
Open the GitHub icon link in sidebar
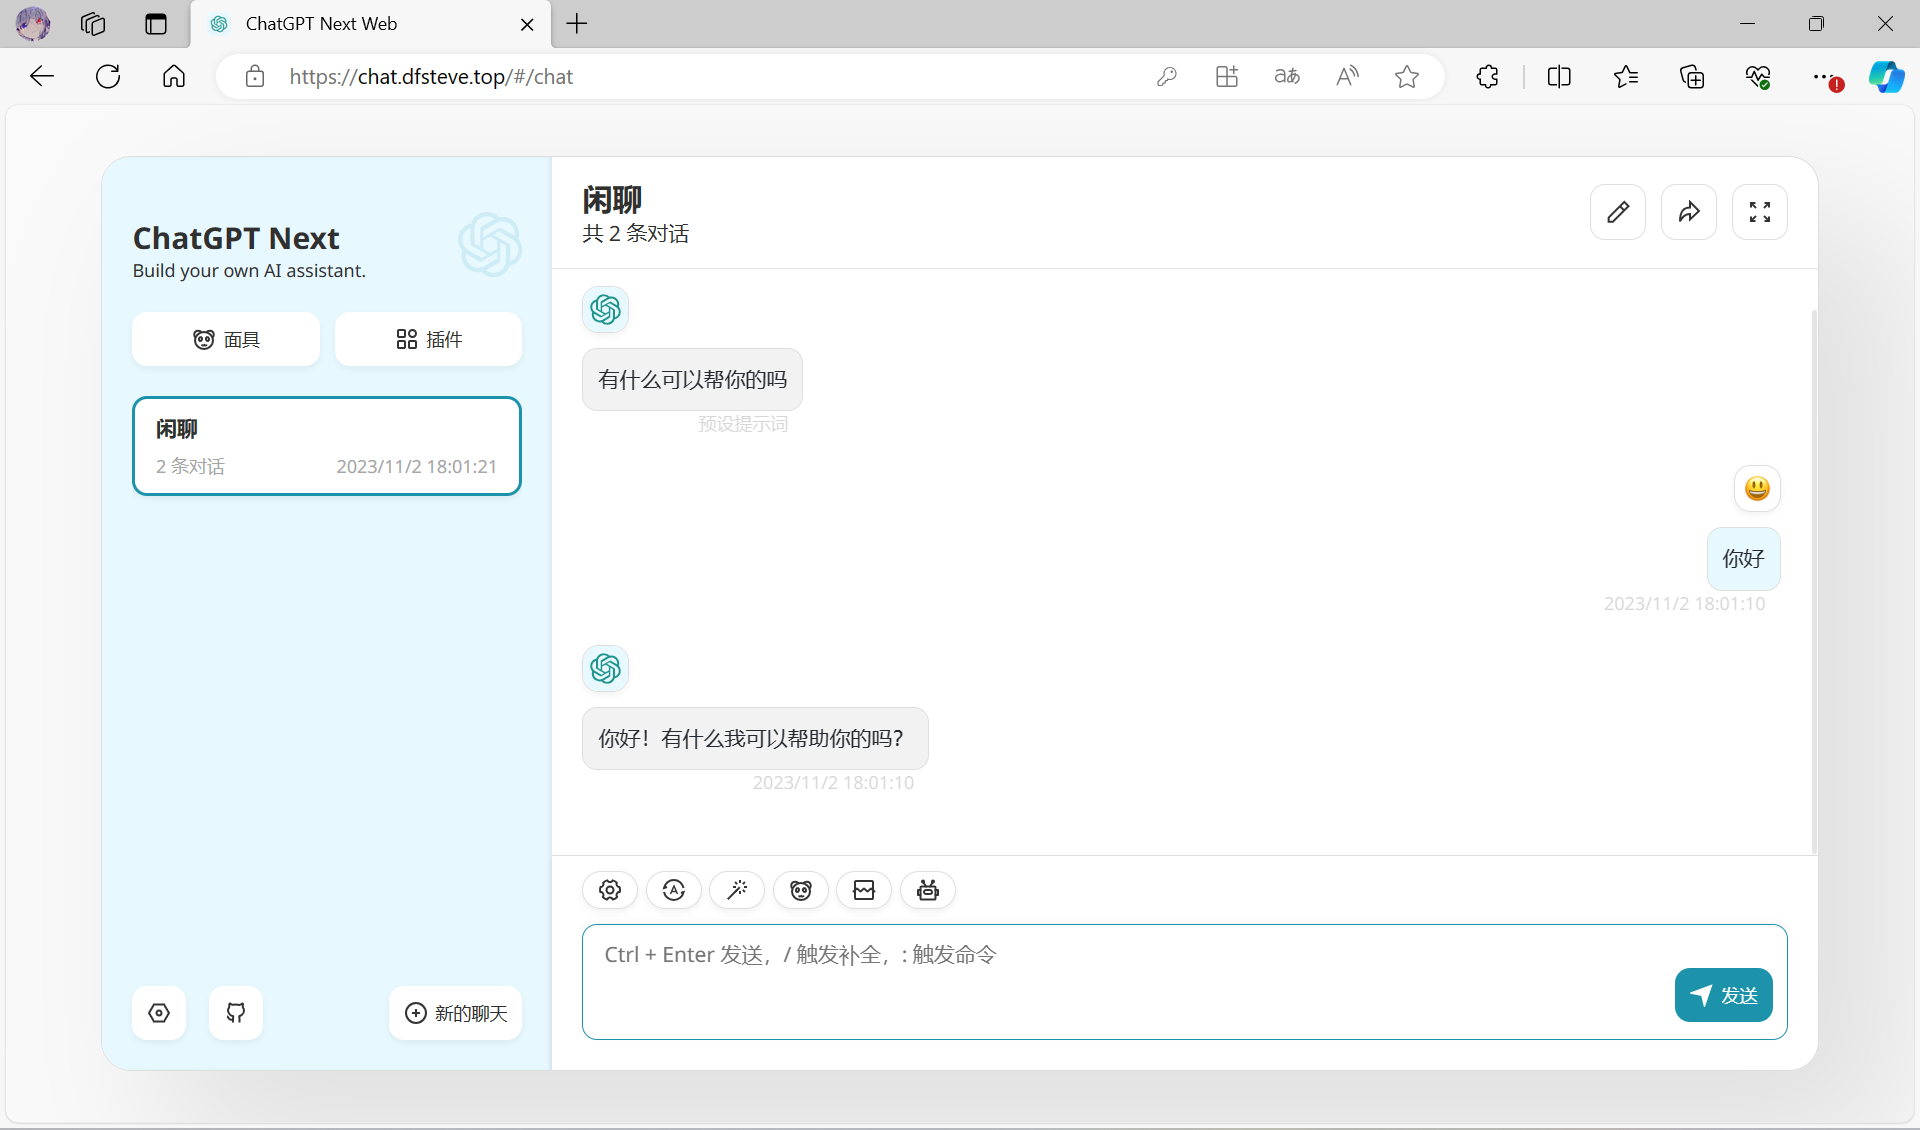[x=236, y=1013]
